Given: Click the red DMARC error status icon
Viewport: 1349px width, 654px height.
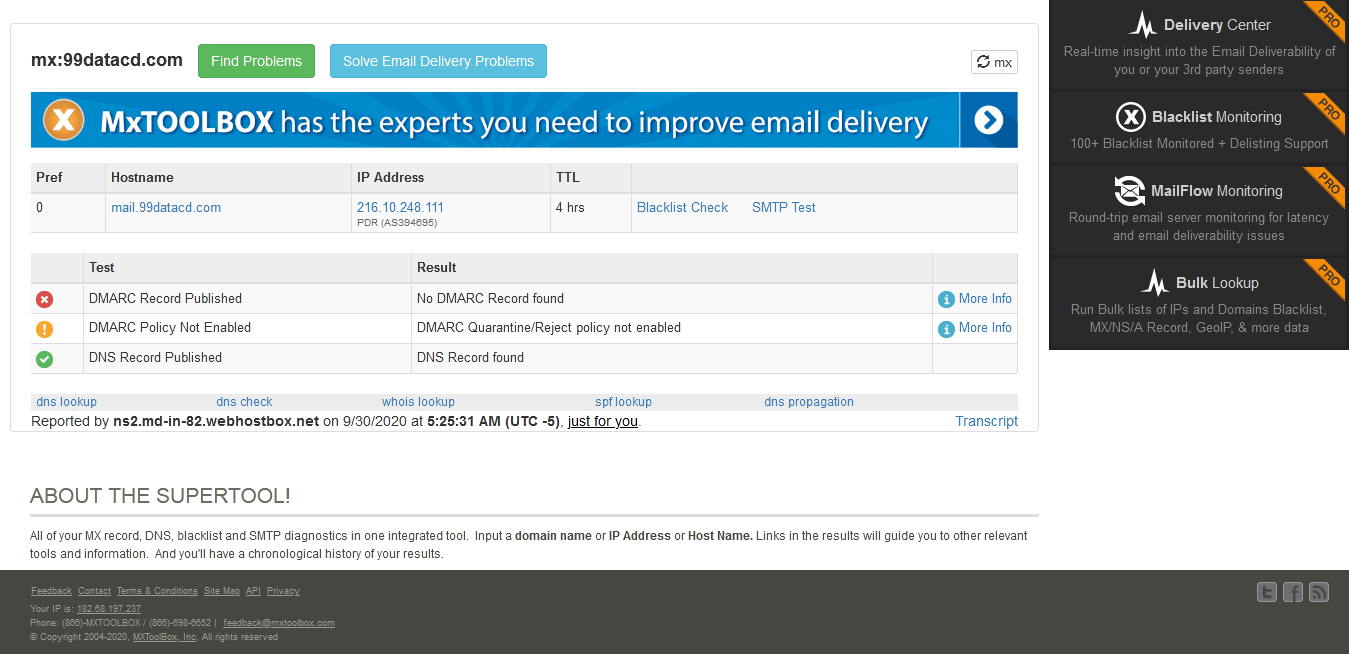Looking at the screenshot, I should [45, 299].
